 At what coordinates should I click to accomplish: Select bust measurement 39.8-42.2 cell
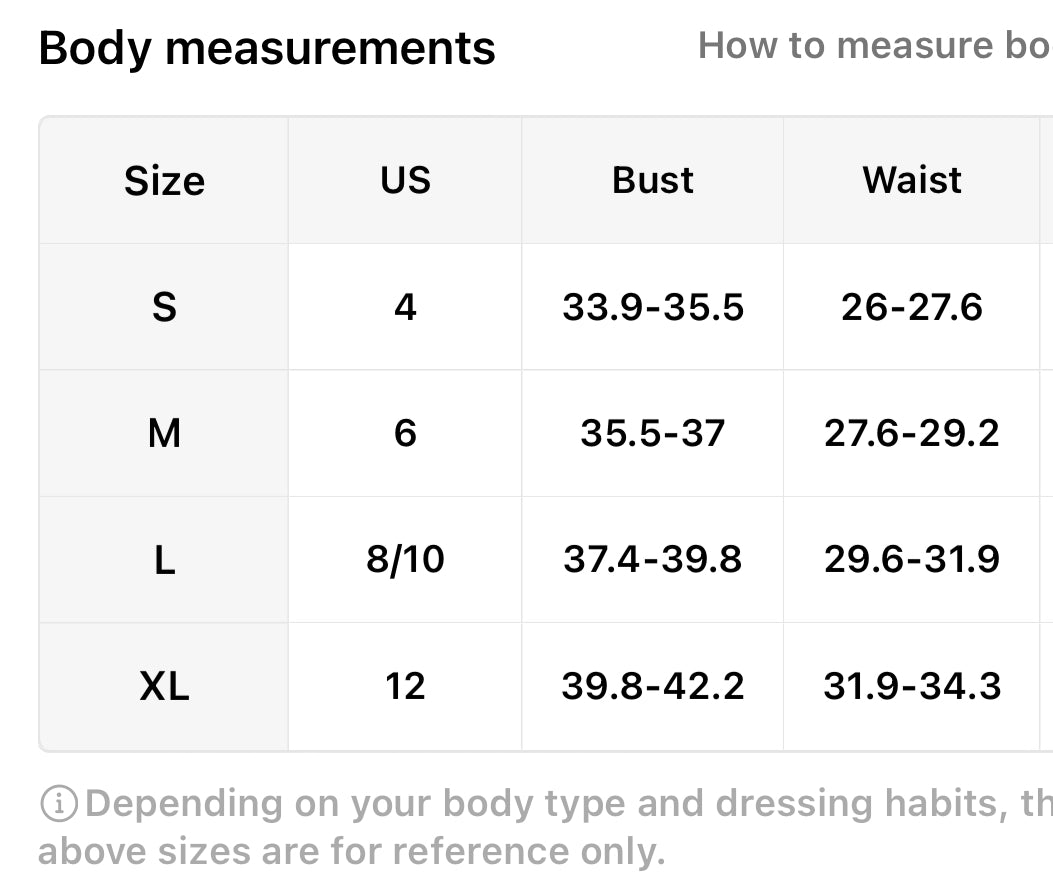click(653, 686)
